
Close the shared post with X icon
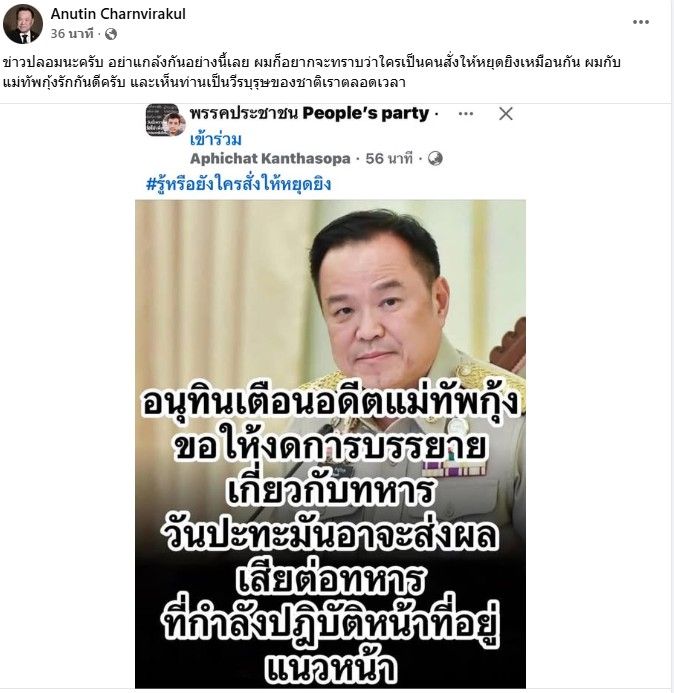(506, 114)
